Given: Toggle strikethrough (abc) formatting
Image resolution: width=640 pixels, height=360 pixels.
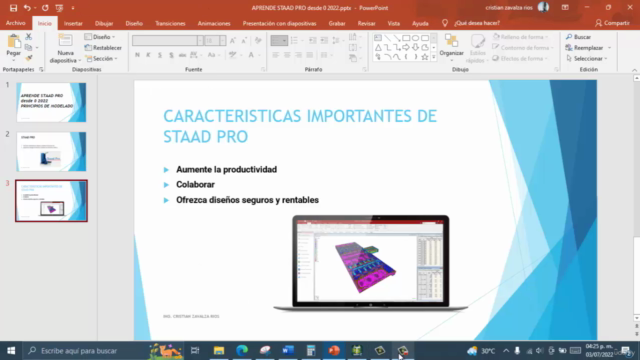Looking at the screenshot, I should (x=182, y=55).
